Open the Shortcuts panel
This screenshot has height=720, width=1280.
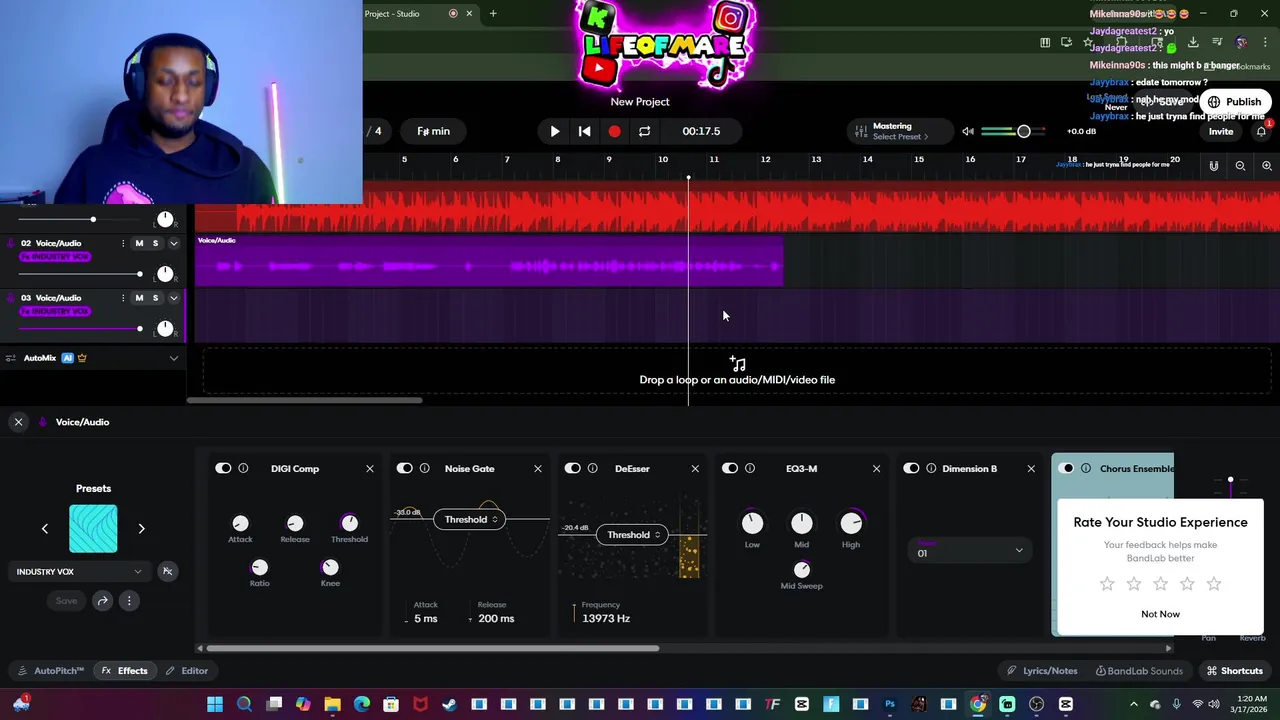[x=1235, y=671]
